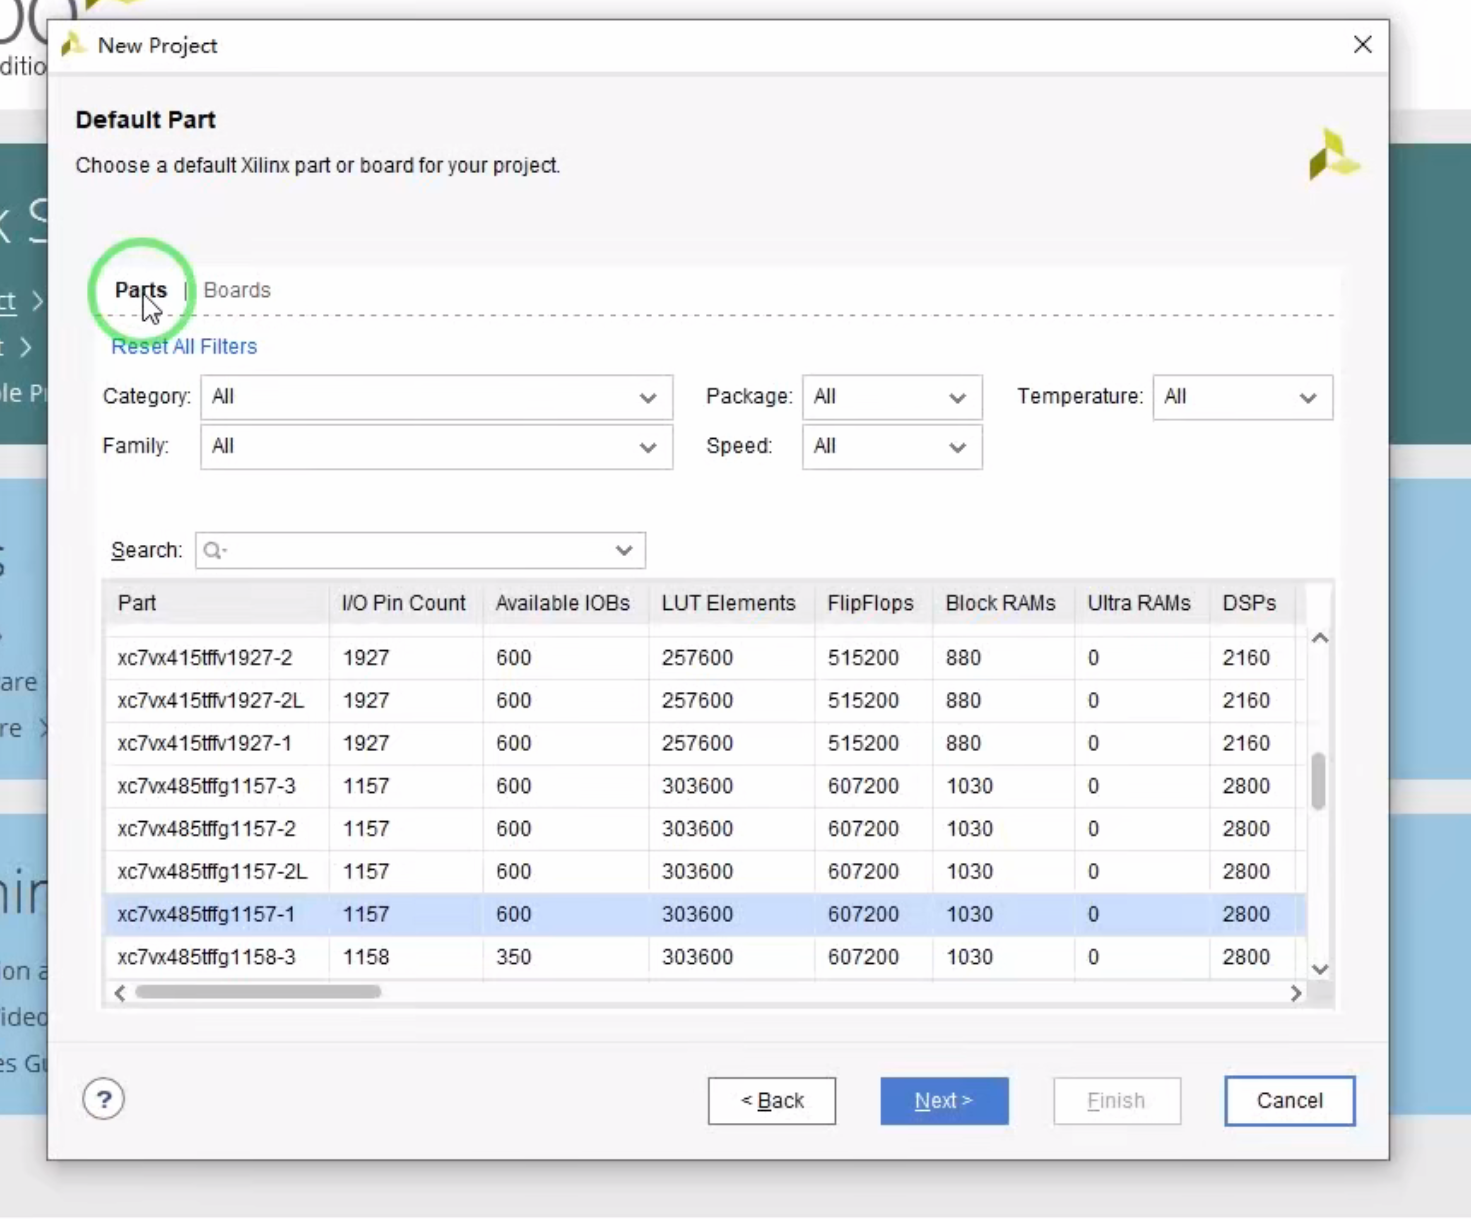
Task: Click the Next button
Action: tap(944, 1101)
